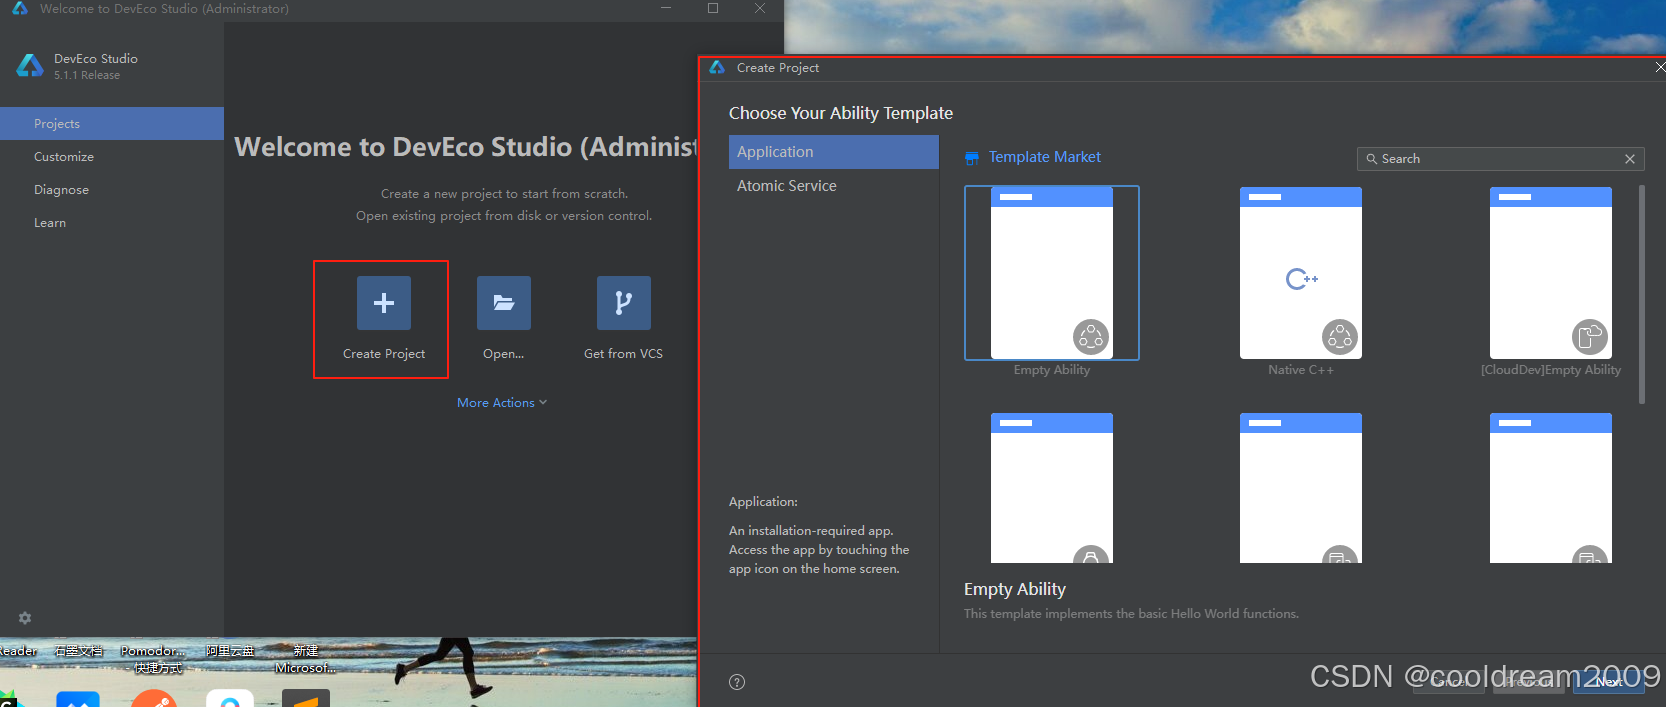The image size is (1666, 707).
Task: Click the Get from VCS label
Action: pyautogui.click(x=623, y=354)
